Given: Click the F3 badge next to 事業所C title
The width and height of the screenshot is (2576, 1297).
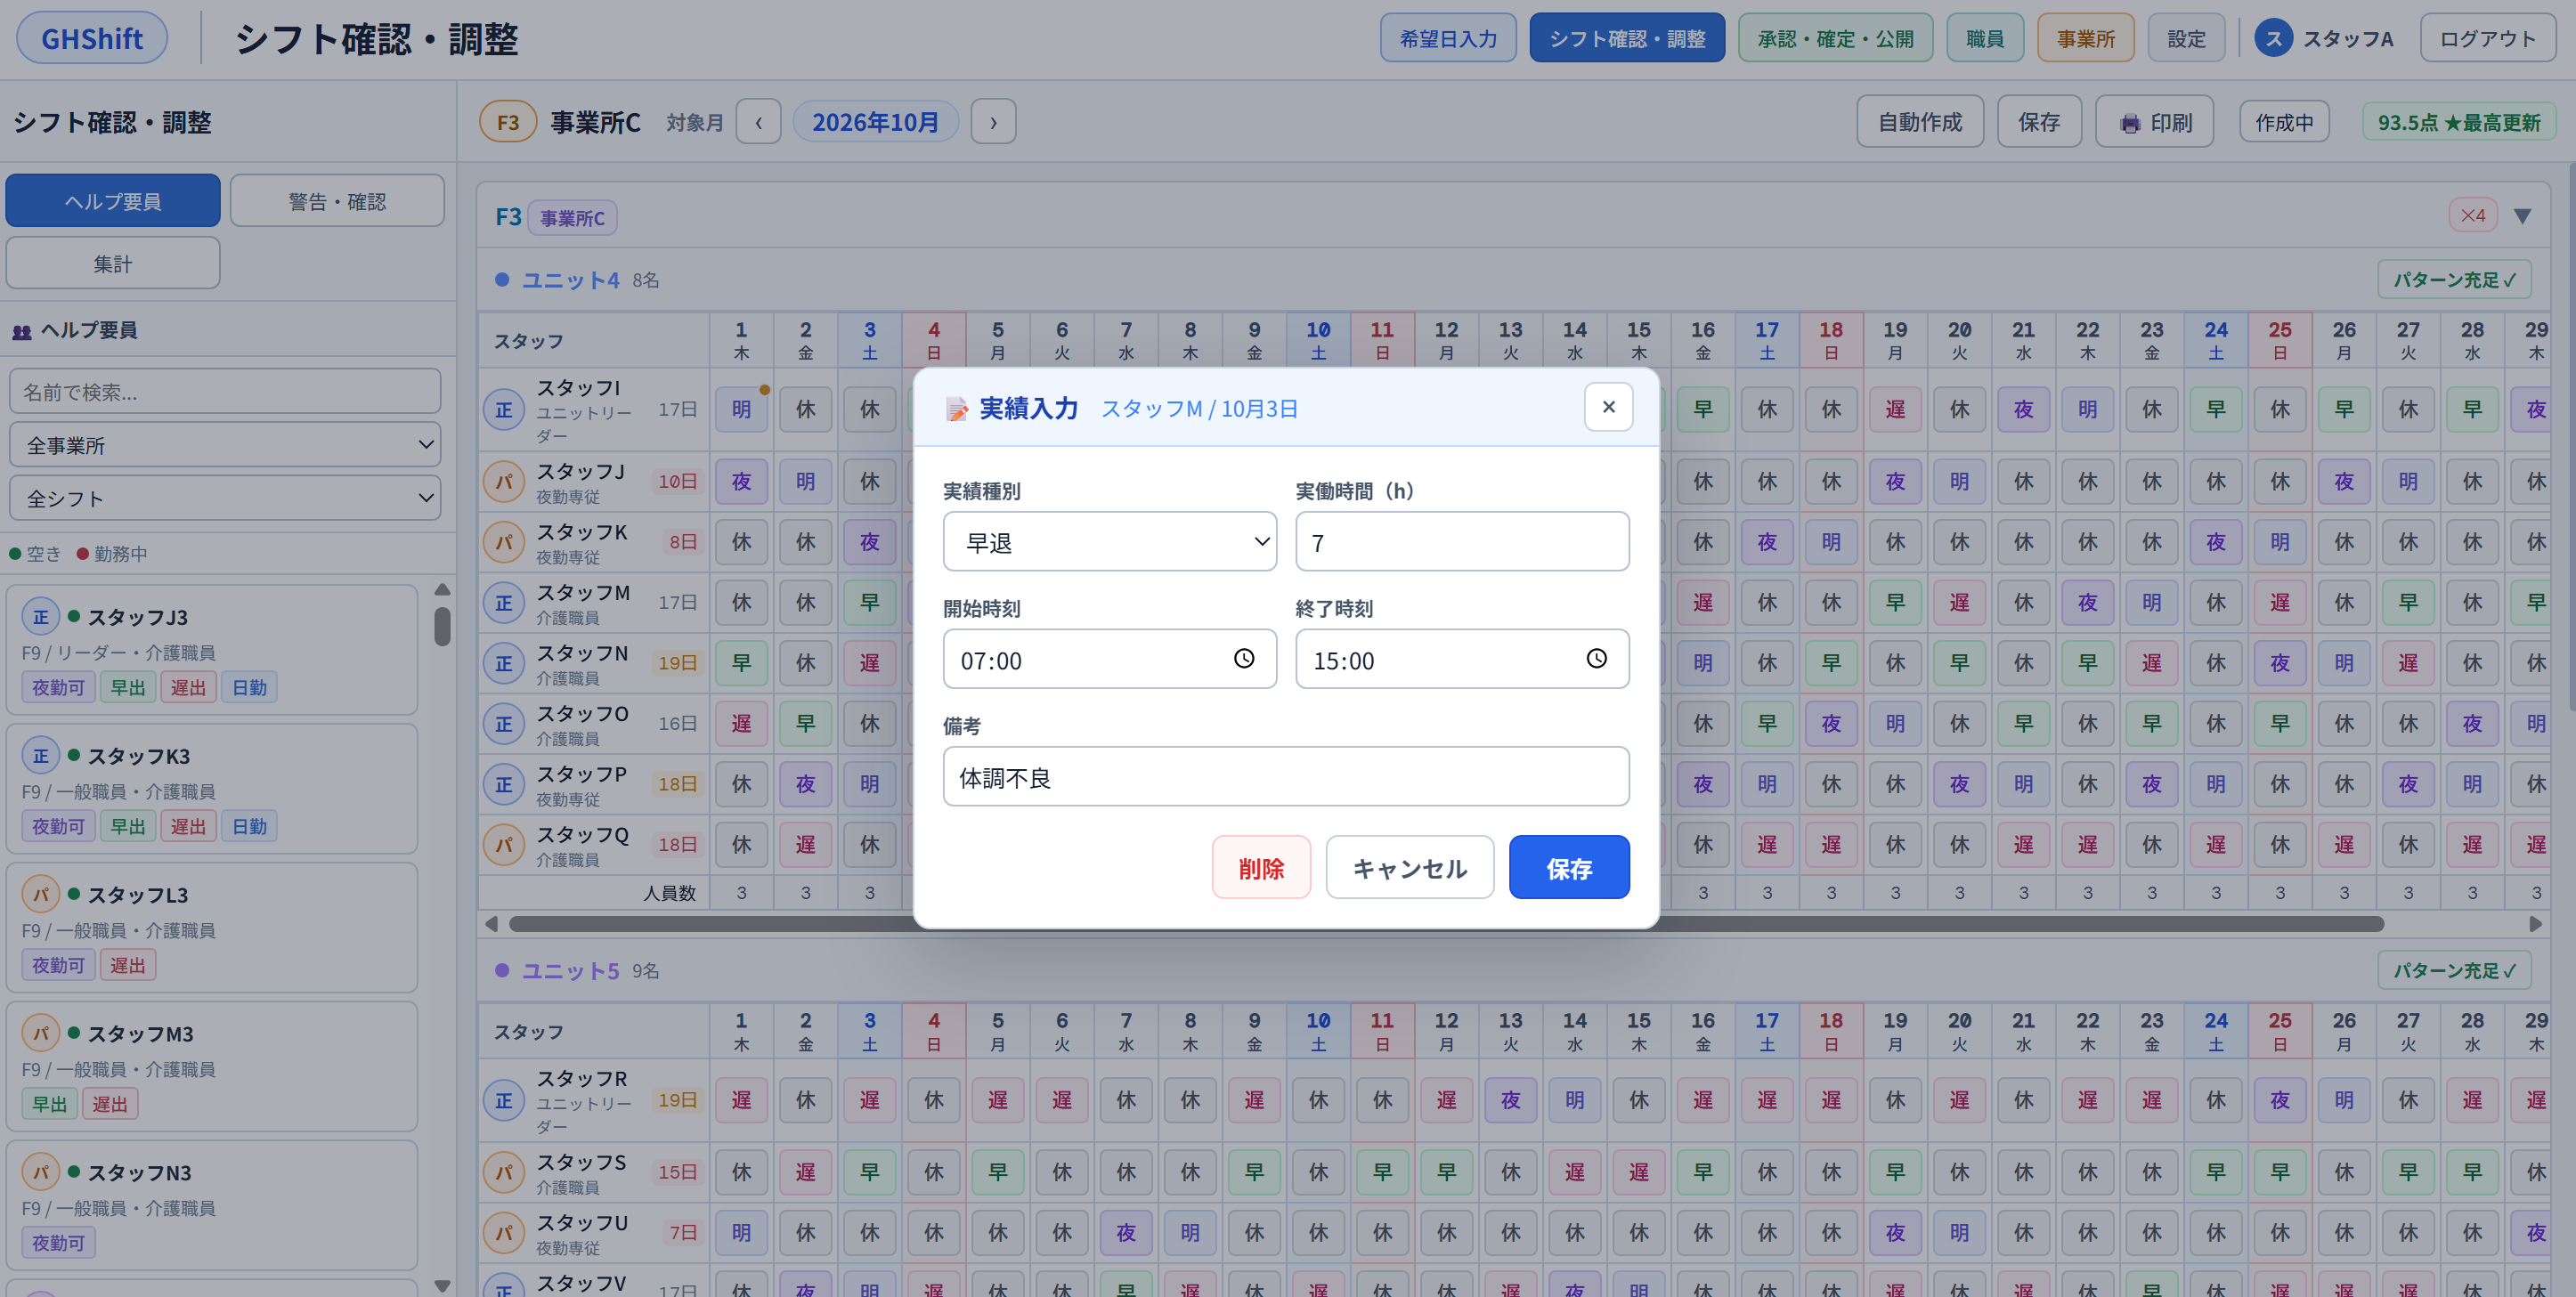Looking at the screenshot, I should coord(508,122).
